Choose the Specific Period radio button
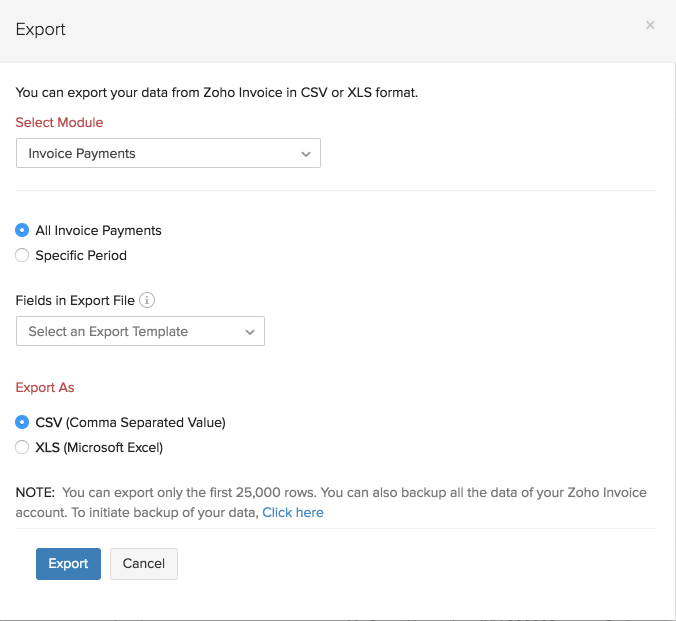676x621 pixels. tap(22, 255)
